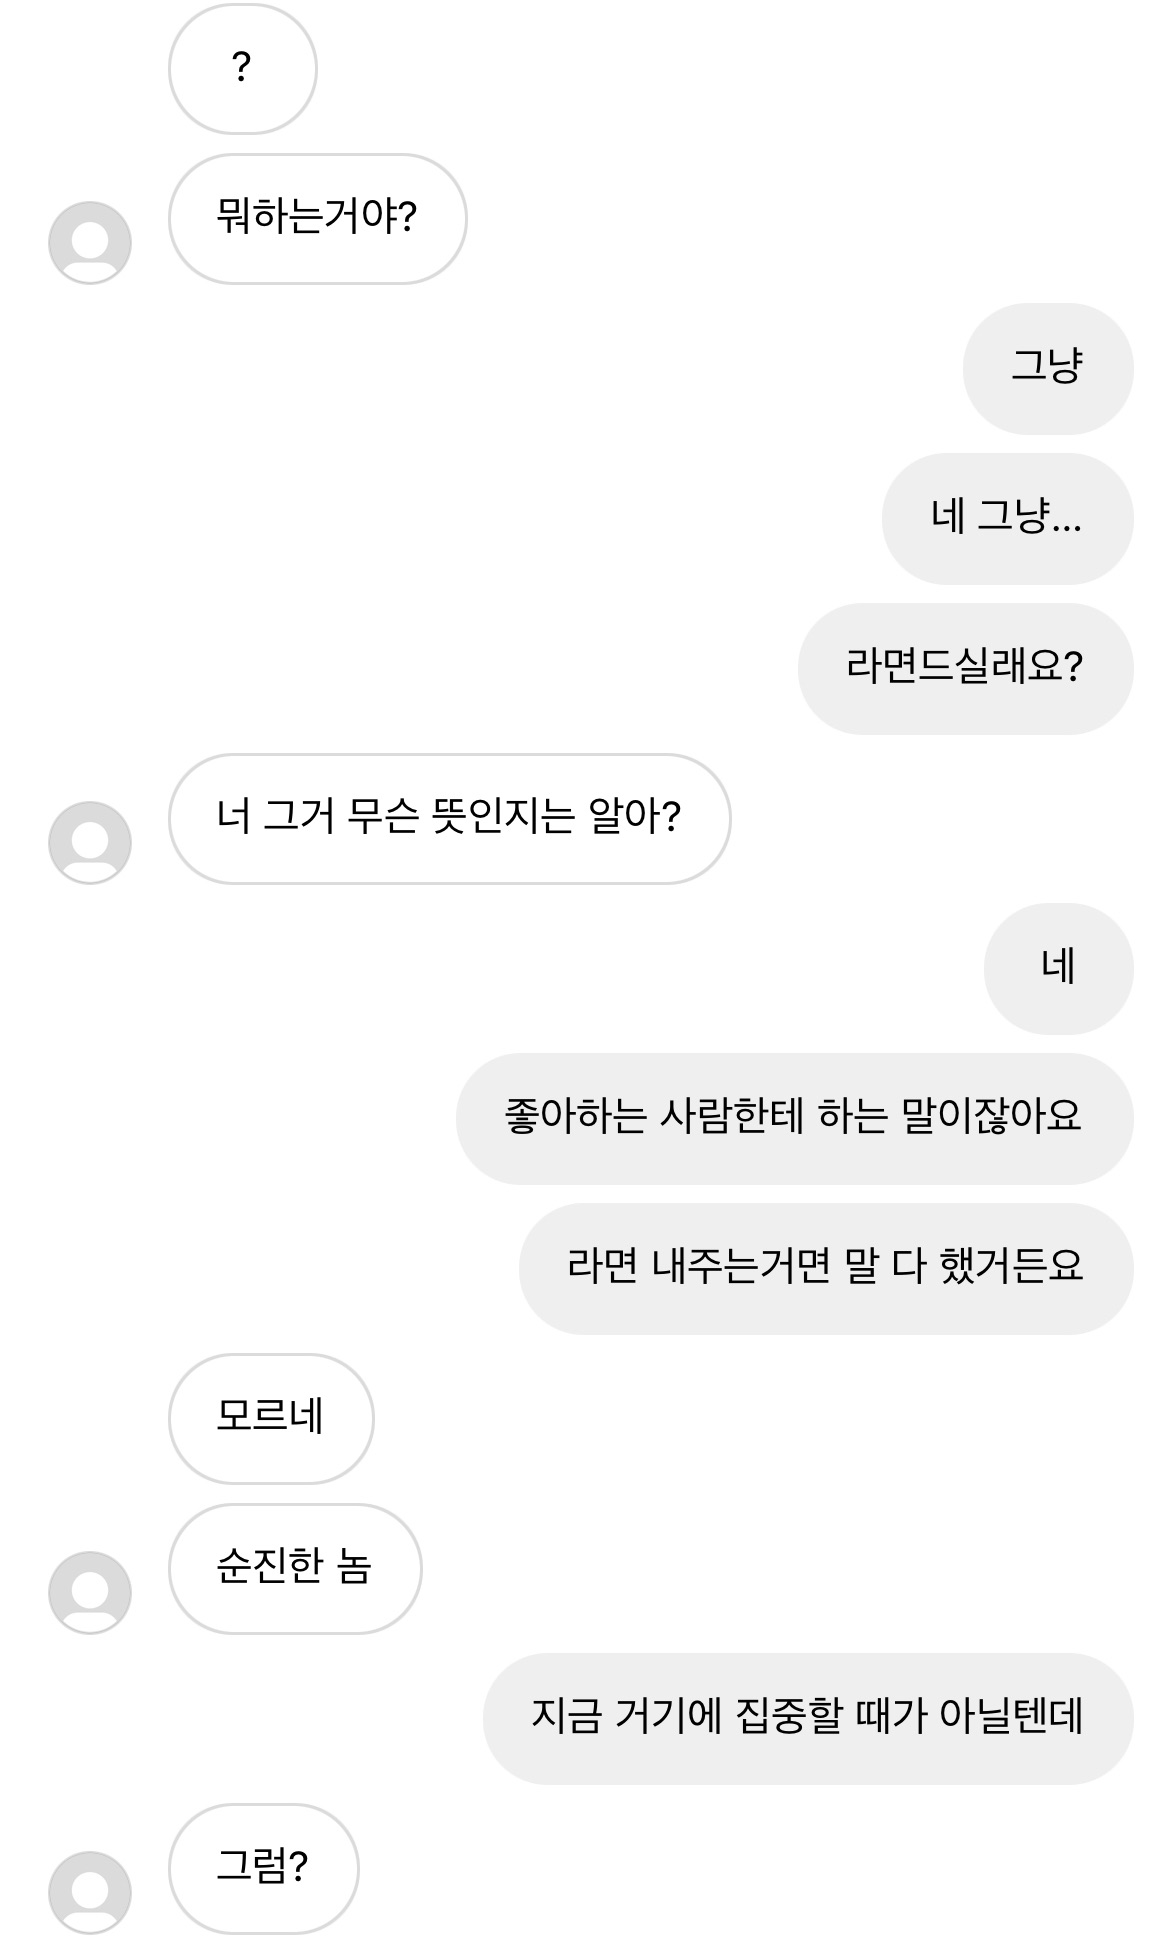Image resolution: width=1170 pixels, height=1949 pixels.
Task: Open the sender profile picture at the bottom
Action: pyautogui.click(x=90, y=1893)
